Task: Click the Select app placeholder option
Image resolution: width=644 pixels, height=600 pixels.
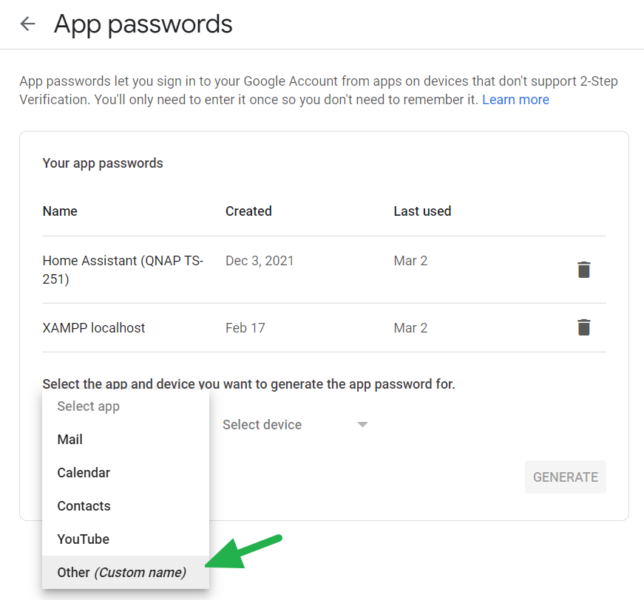Action: click(x=88, y=407)
